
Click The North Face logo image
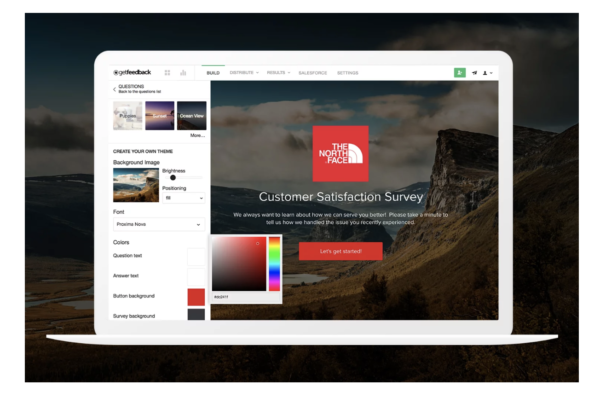pyautogui.click(x=341, y=153)
